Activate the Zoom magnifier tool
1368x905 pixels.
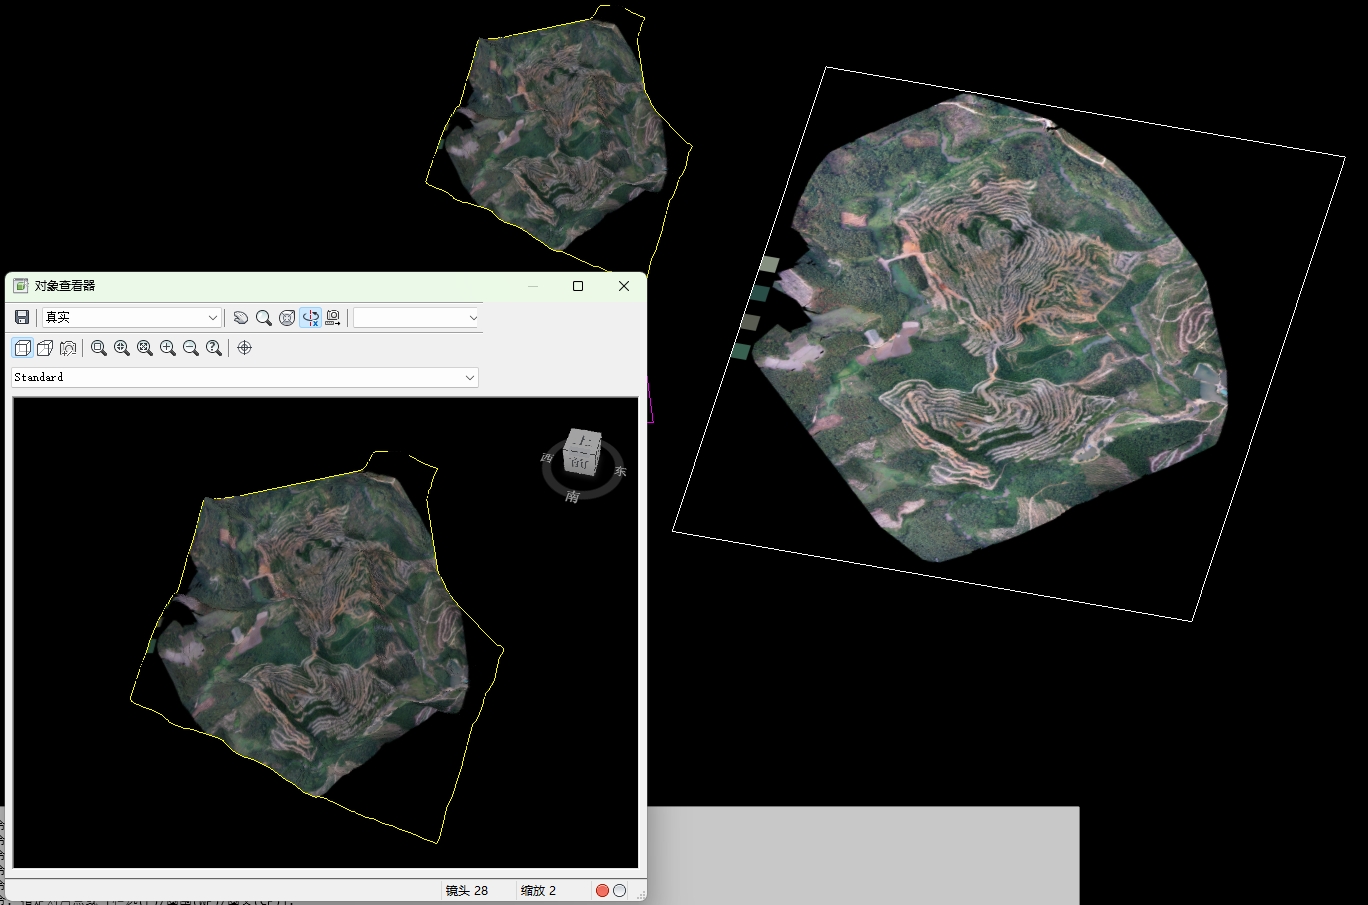(x=264, y=317)
